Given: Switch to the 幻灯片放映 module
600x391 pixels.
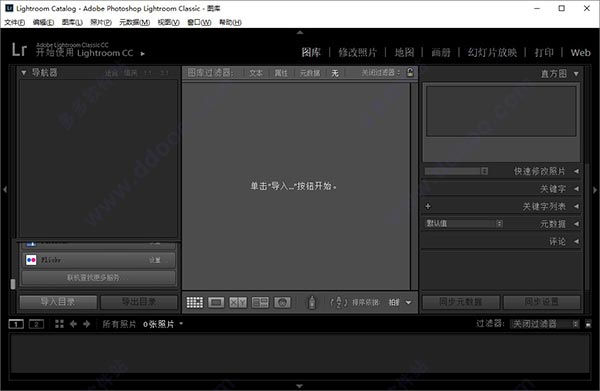Looking at the screenshot, I should tap(492, 52).
